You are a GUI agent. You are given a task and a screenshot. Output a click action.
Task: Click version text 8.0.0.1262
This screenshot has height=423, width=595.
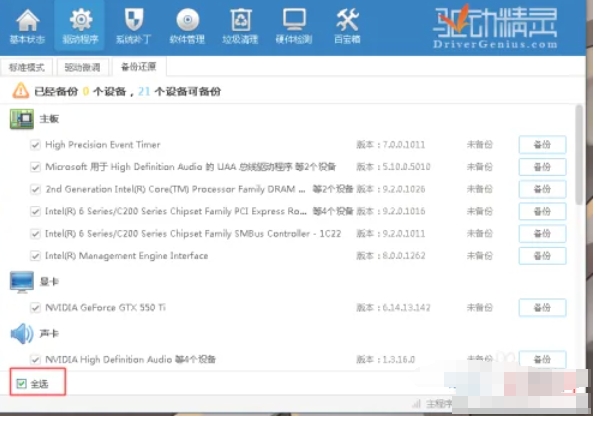click(404, 256)
